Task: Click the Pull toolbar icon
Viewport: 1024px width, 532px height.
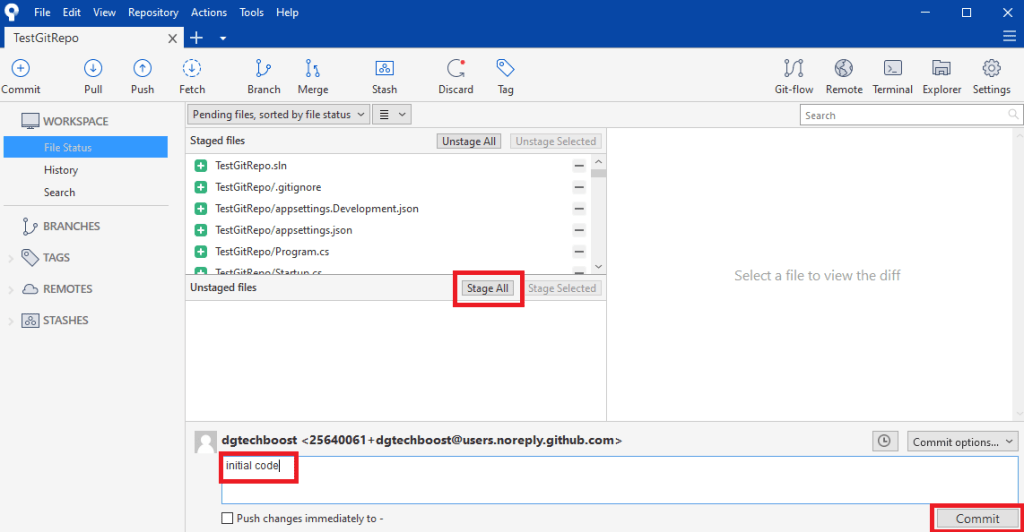Action: coord(93,69)
